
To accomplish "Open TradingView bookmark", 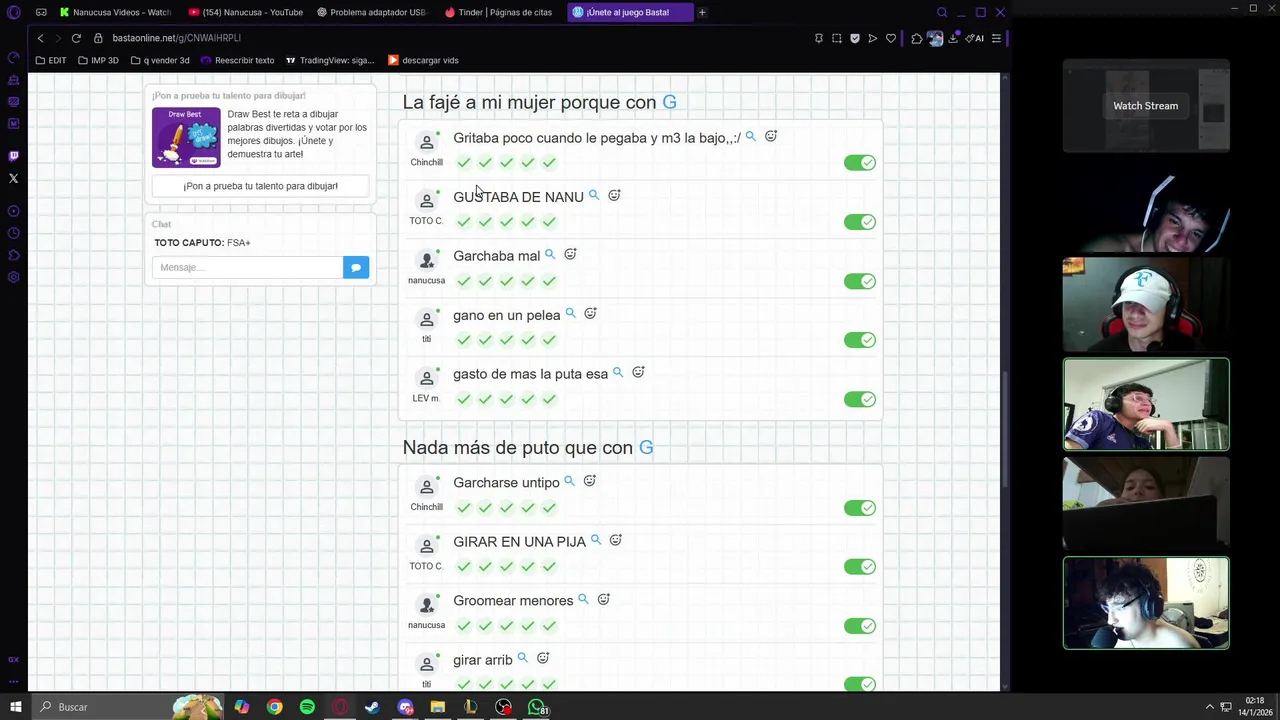I will click(x=330, y=60).
